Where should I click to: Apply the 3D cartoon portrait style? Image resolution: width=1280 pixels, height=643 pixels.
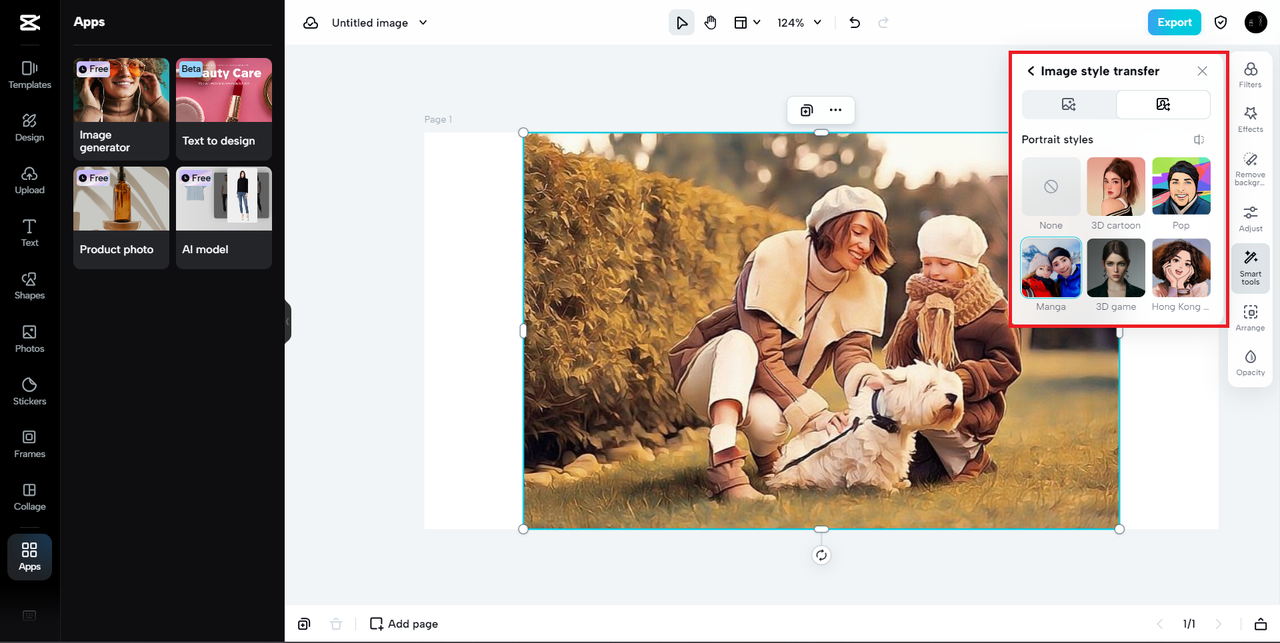1116,187
